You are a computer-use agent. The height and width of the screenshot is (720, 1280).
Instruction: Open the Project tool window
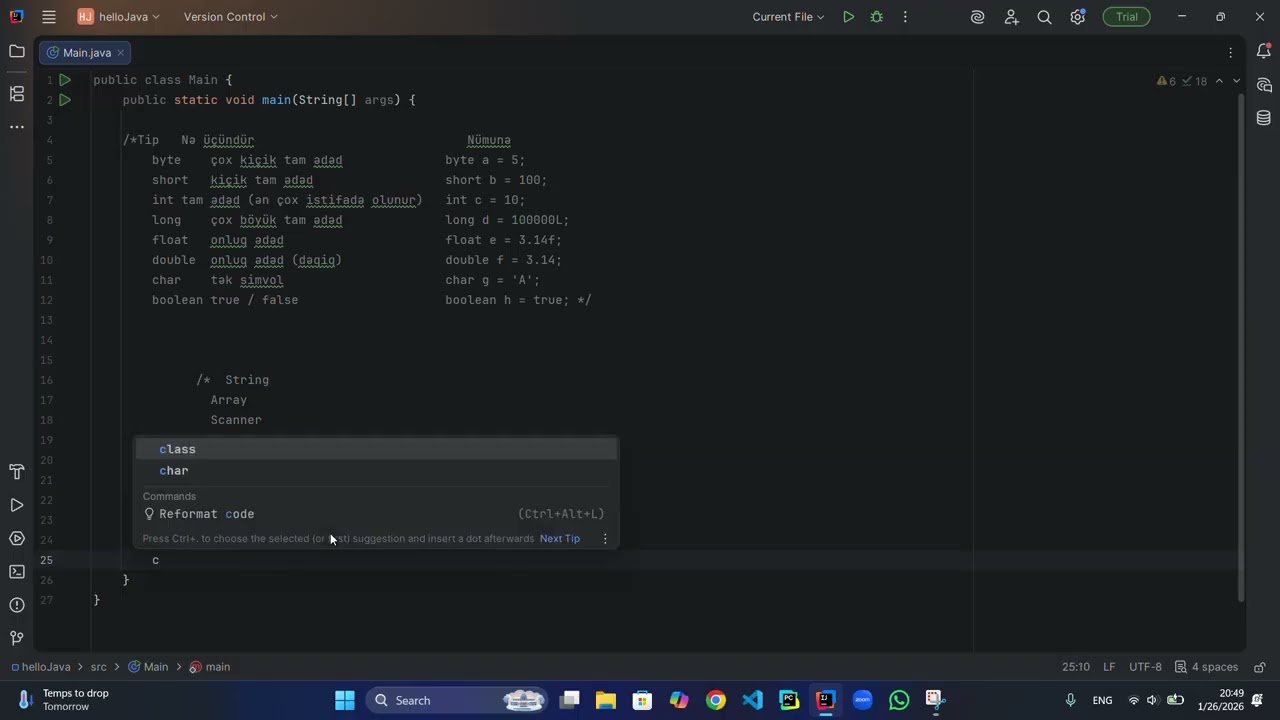click(17, 51)
